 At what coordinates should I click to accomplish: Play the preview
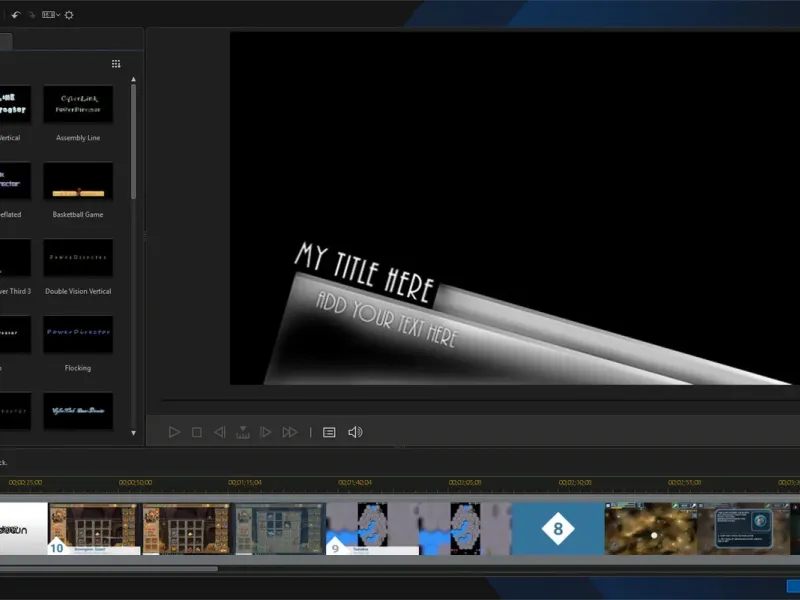pyautogui.click(x=174, y=432)
